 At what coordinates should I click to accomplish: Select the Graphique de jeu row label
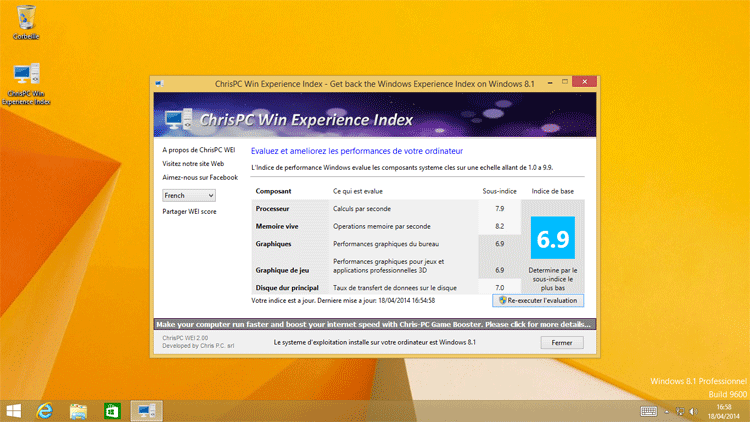pyautogui.click(x=282, y=270)
